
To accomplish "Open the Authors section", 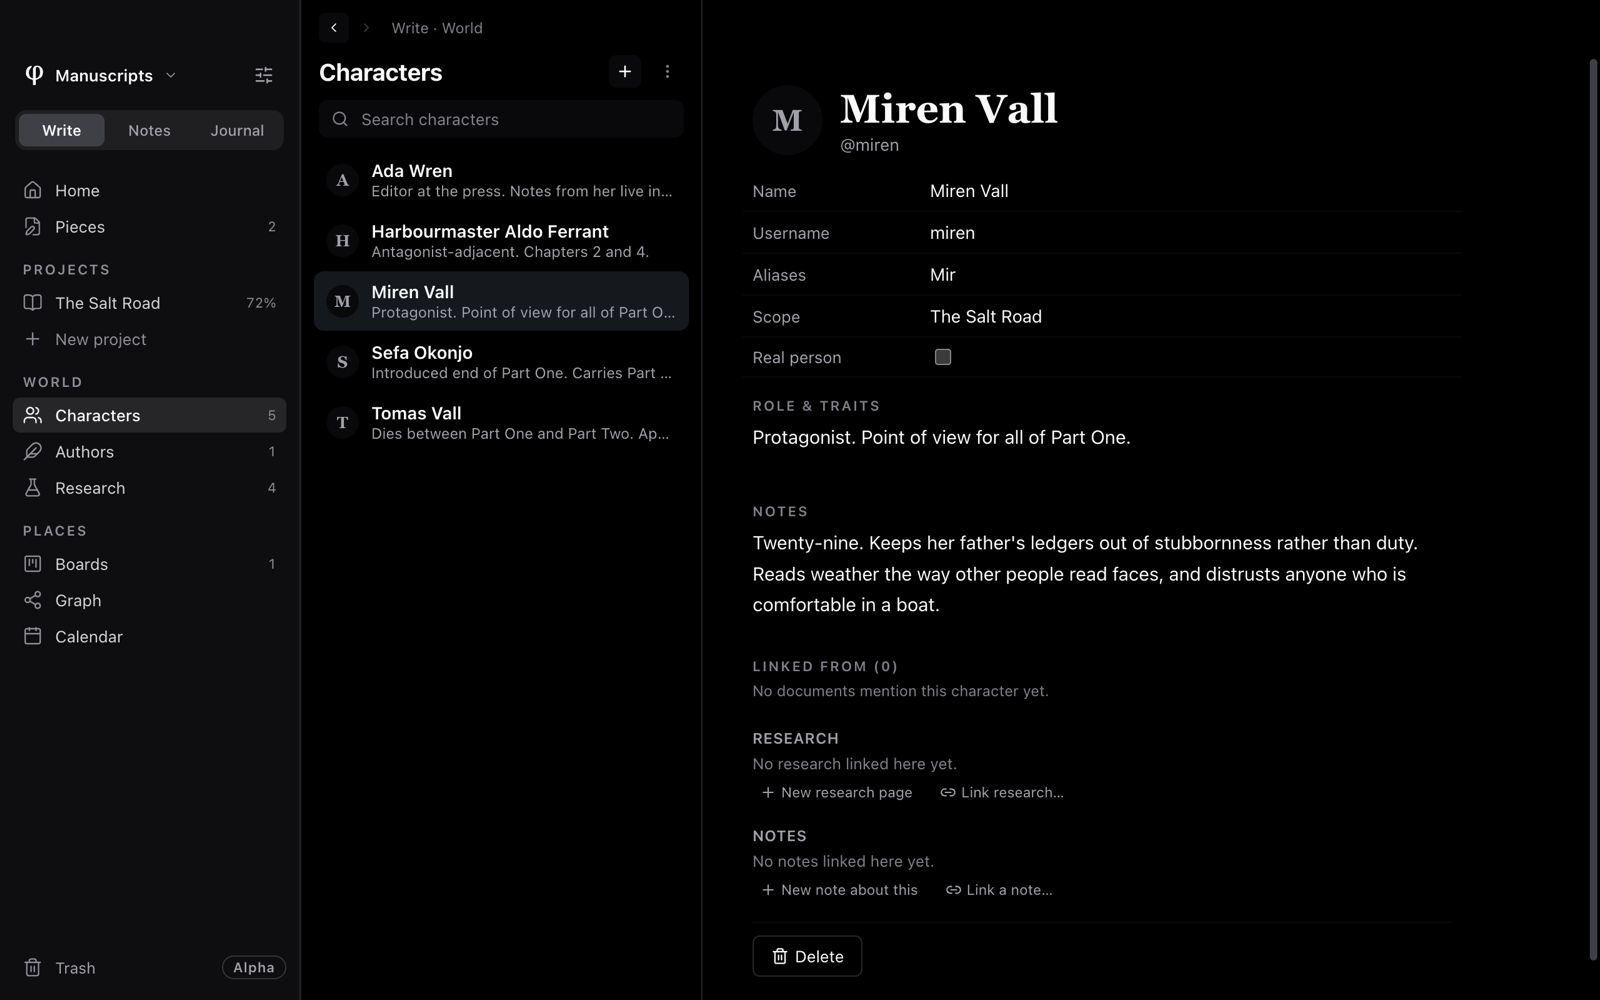I will click(150, 452).
